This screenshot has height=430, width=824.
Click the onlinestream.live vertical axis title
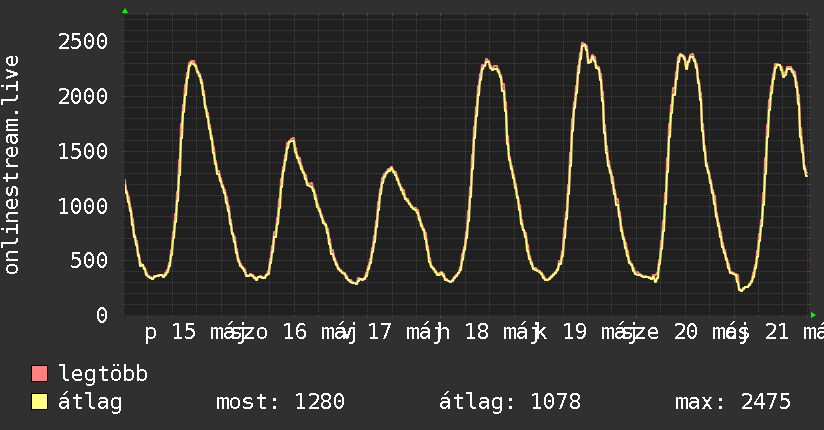(x=11, y=165)
